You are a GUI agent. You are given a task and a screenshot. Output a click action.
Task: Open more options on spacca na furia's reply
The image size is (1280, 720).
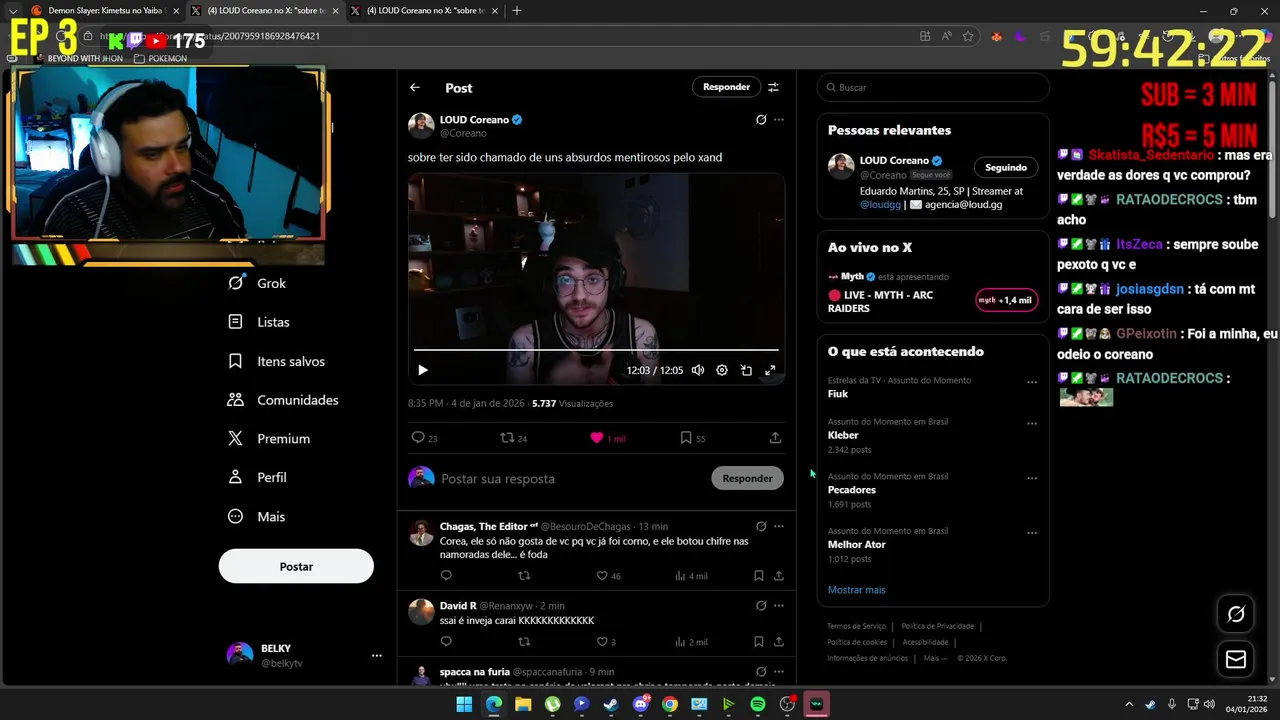click(779, 672)
